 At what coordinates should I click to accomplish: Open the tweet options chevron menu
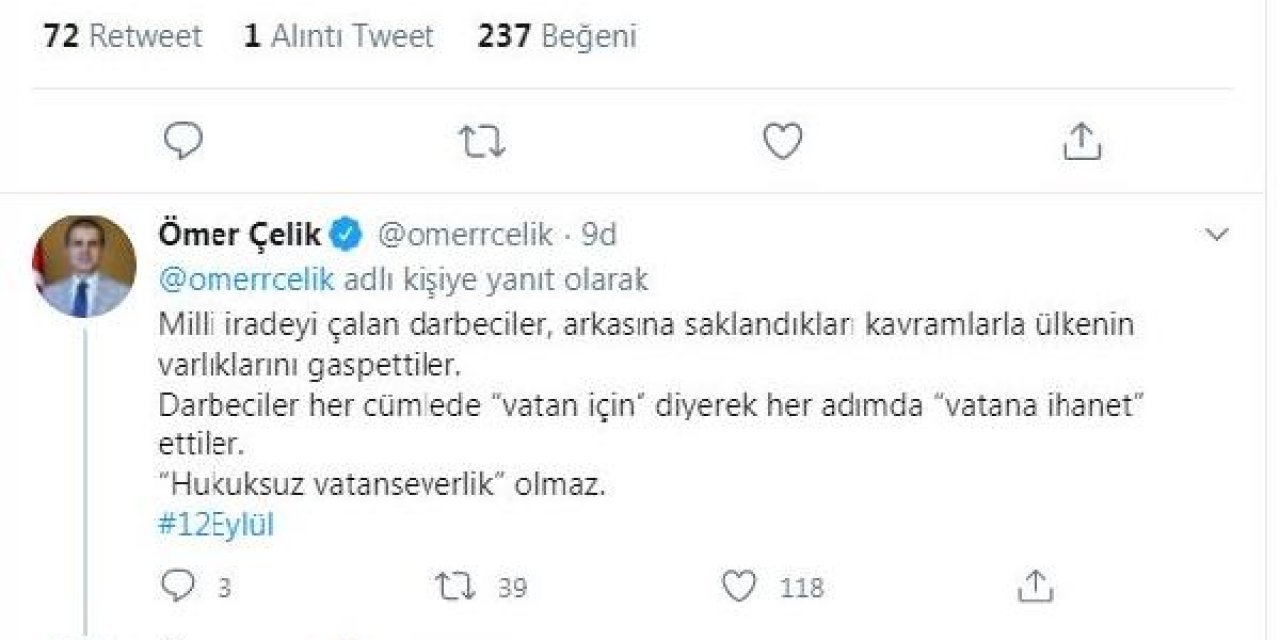(1217, 235)
